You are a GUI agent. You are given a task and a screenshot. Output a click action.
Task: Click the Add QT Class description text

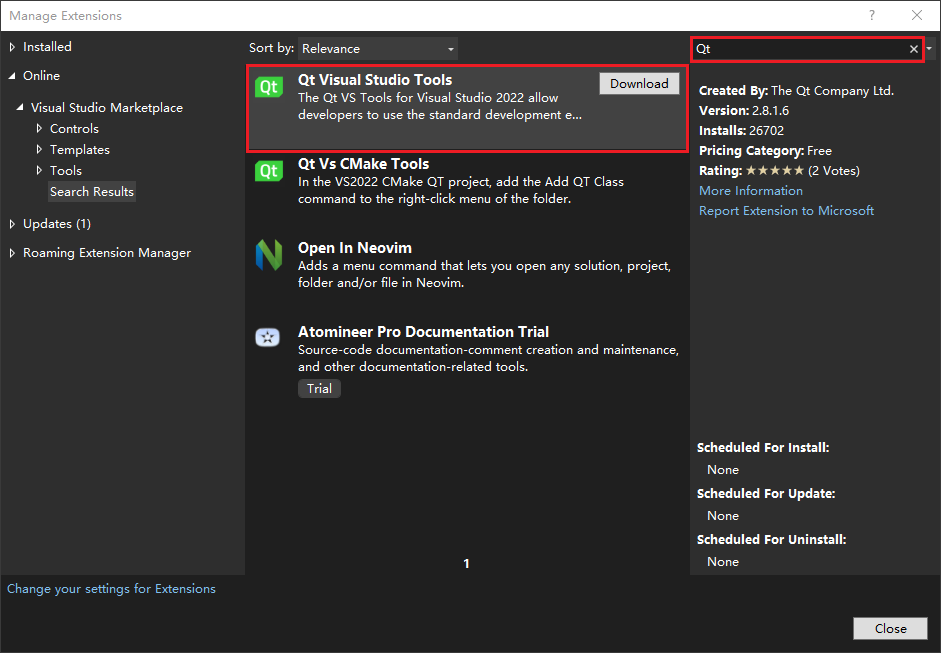point(461,190)
